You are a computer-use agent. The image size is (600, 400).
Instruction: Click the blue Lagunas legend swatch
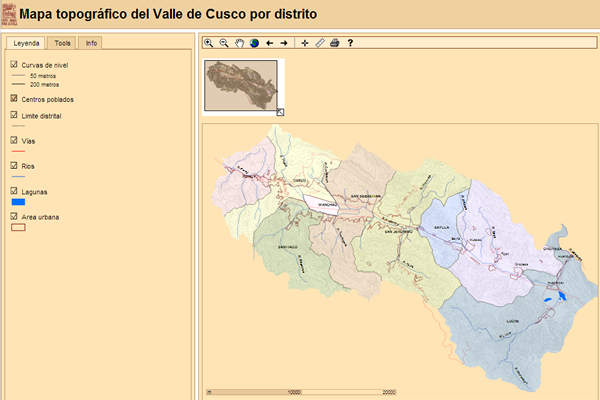(x=17, y=202)
